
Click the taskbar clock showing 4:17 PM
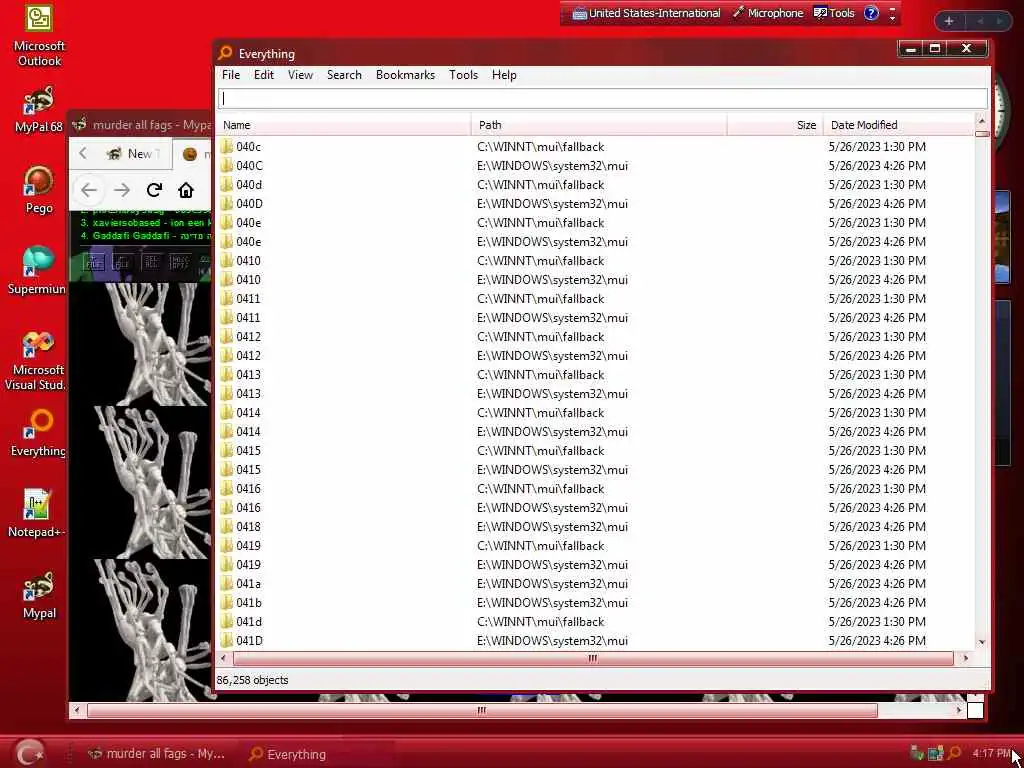[x=991, y=753]
